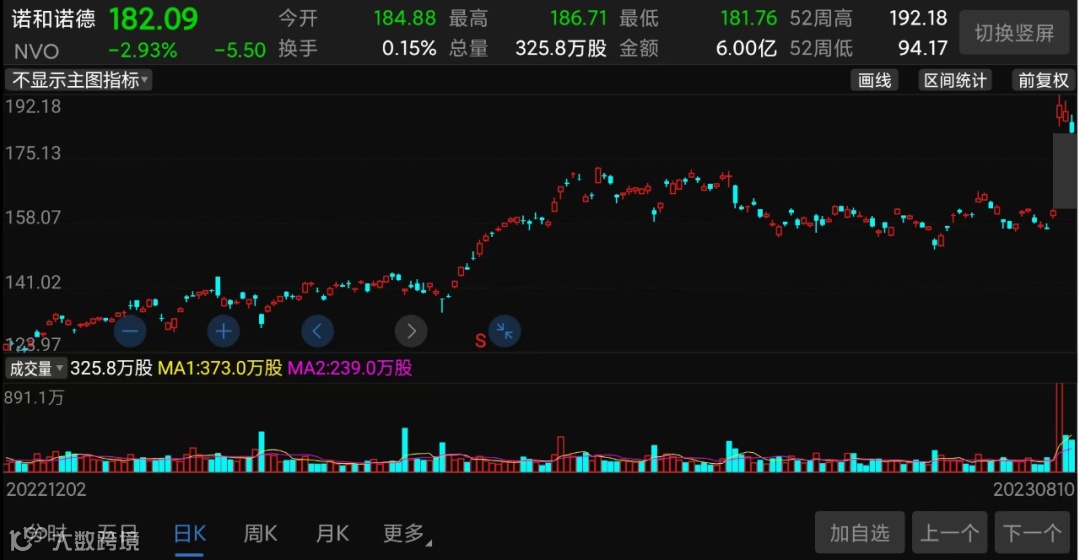Click the day high value 186.71
This screenshot has width=1080, height=560.
578,18
